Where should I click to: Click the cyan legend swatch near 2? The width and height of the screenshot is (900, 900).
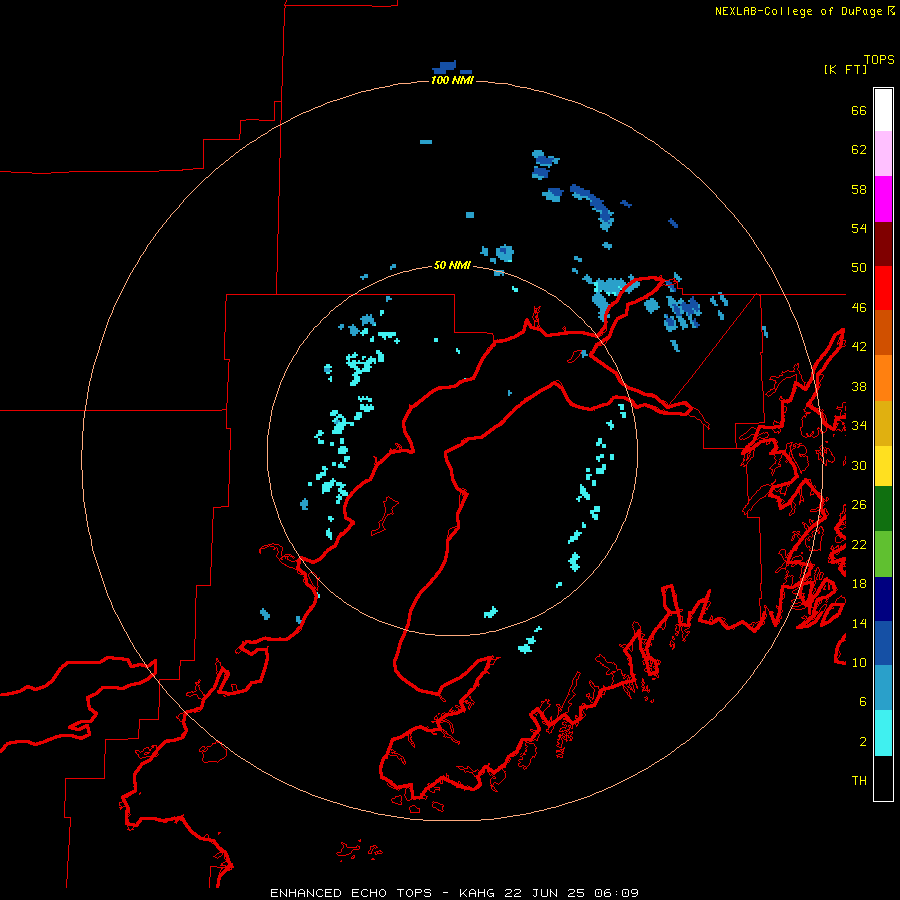[883, 733]
